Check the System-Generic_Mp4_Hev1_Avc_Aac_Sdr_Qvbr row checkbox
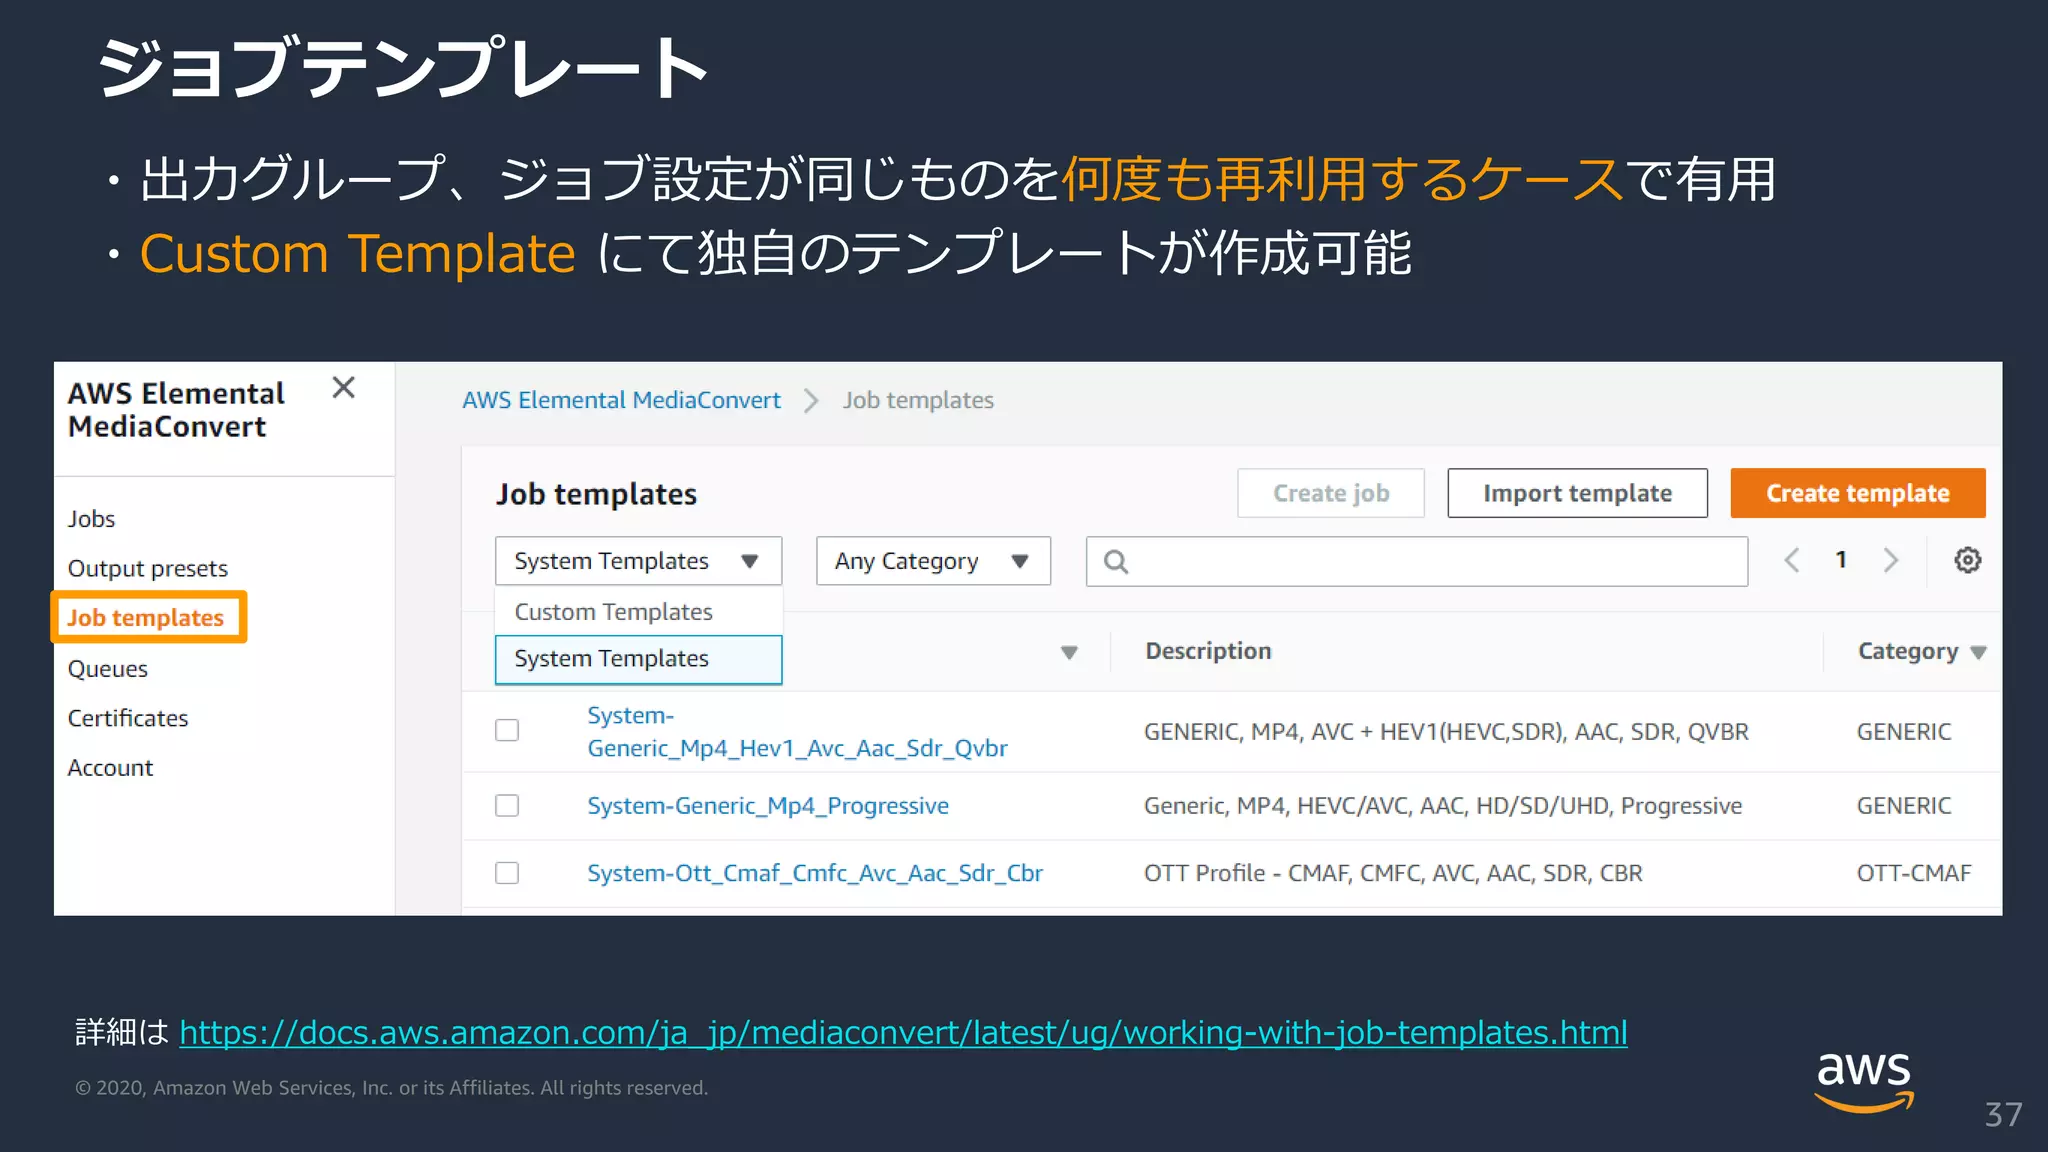 click(x=507, y=730)
